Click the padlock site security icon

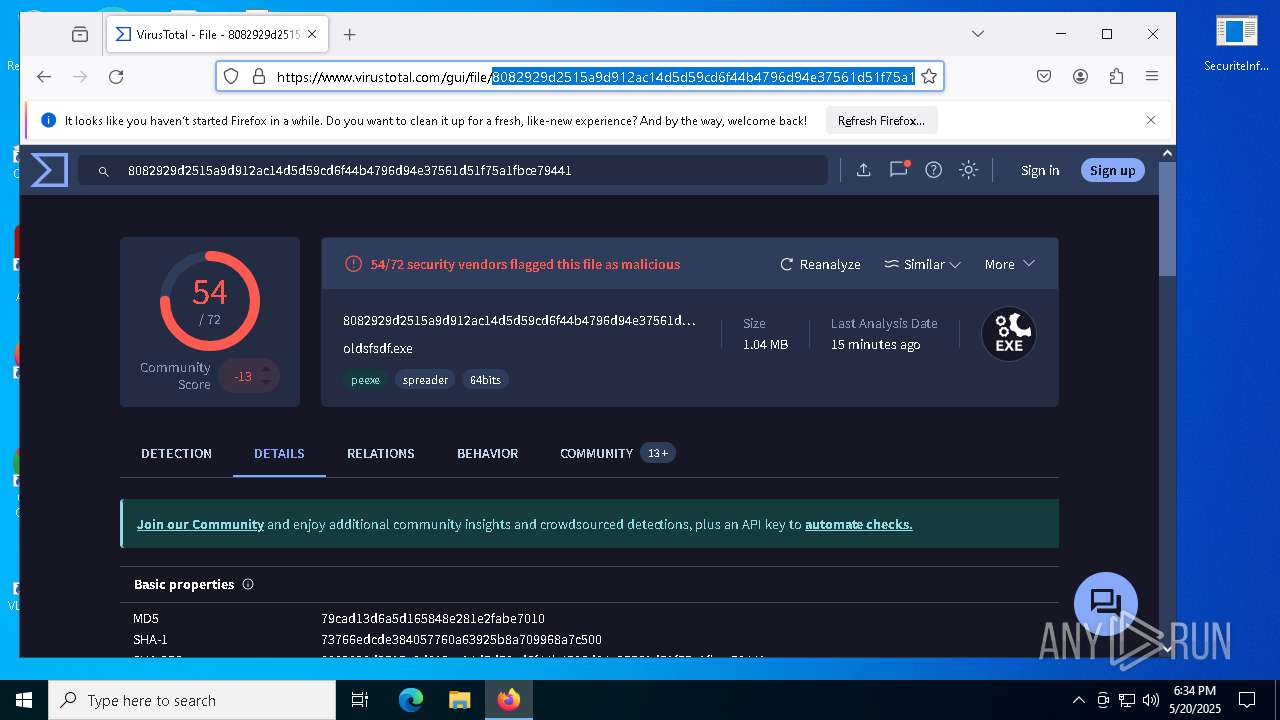pyautogui.click(x=258, y=77)
